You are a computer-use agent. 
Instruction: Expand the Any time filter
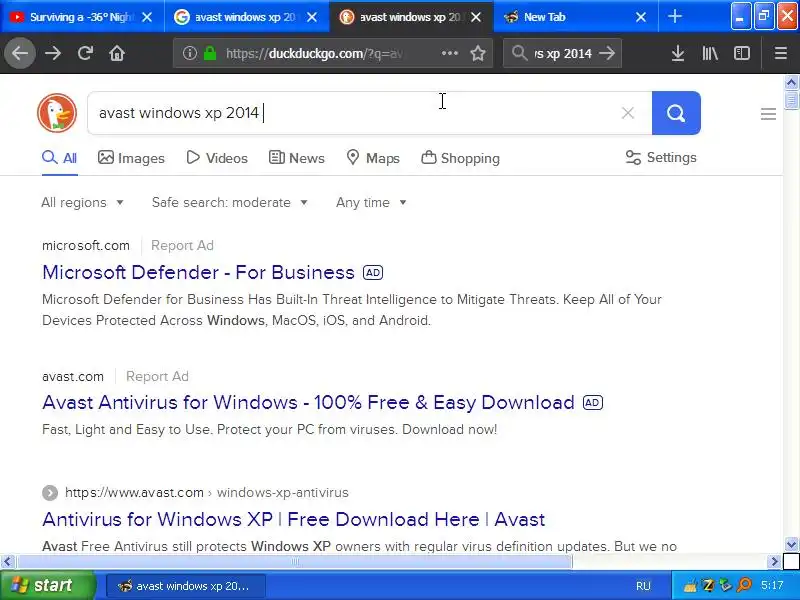pos(371,203)
